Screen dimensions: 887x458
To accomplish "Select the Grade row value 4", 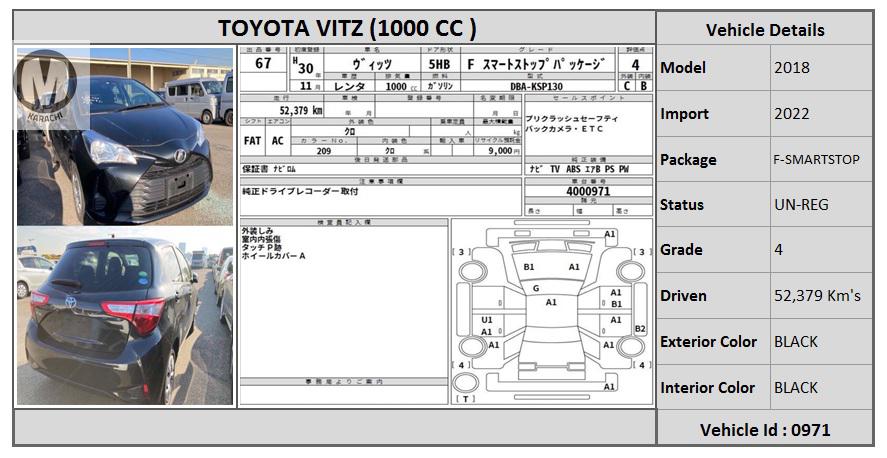I will [x=779, y=250].
